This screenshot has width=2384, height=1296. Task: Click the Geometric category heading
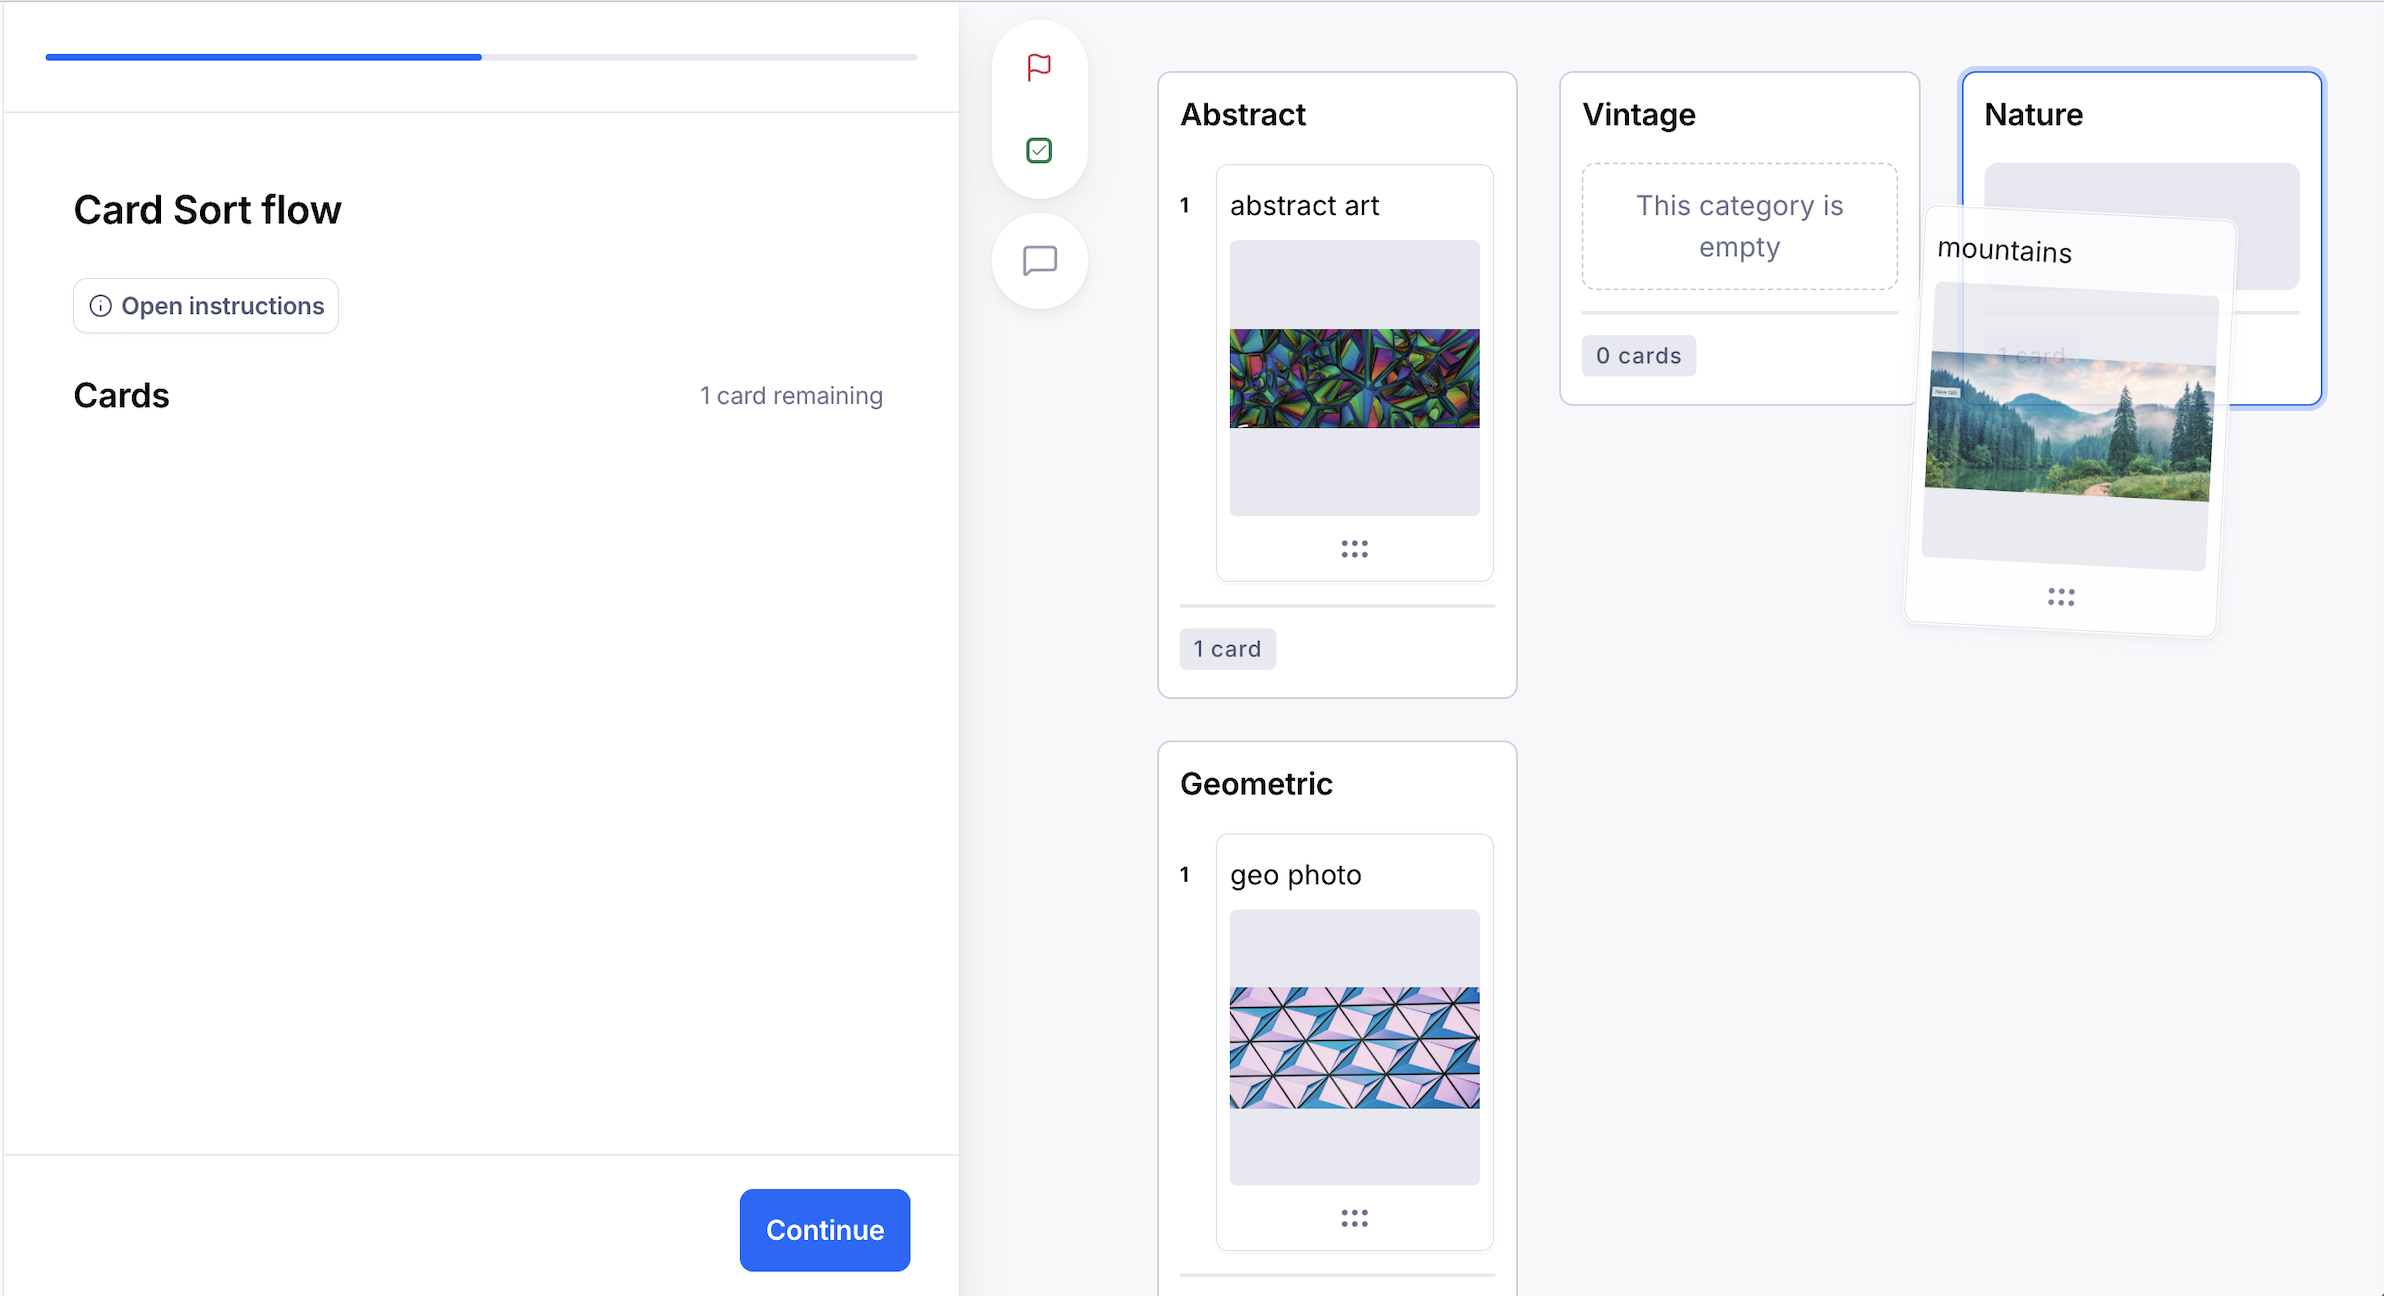pos(1256,784)
